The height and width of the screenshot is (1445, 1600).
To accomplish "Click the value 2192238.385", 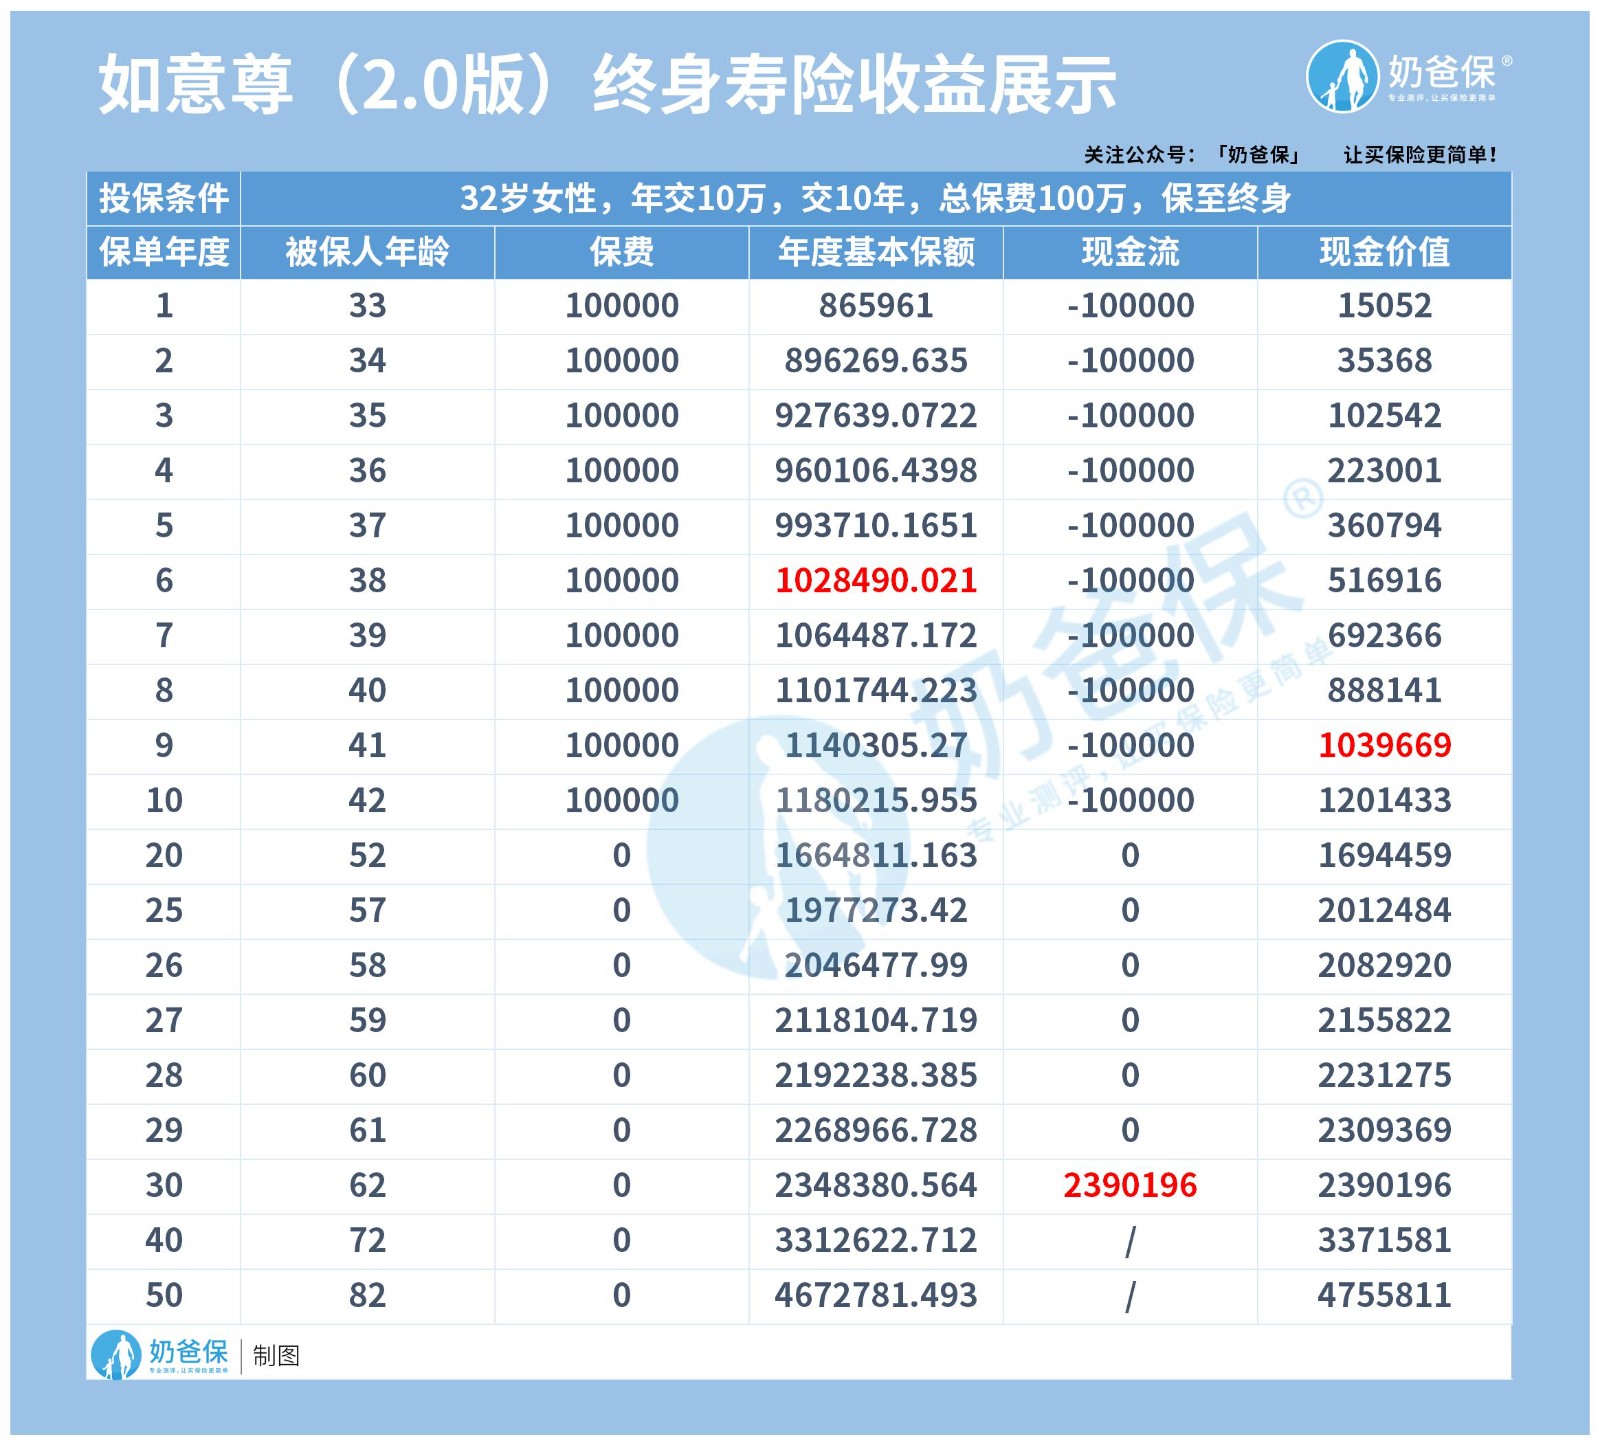I will tap(876, 1076).
